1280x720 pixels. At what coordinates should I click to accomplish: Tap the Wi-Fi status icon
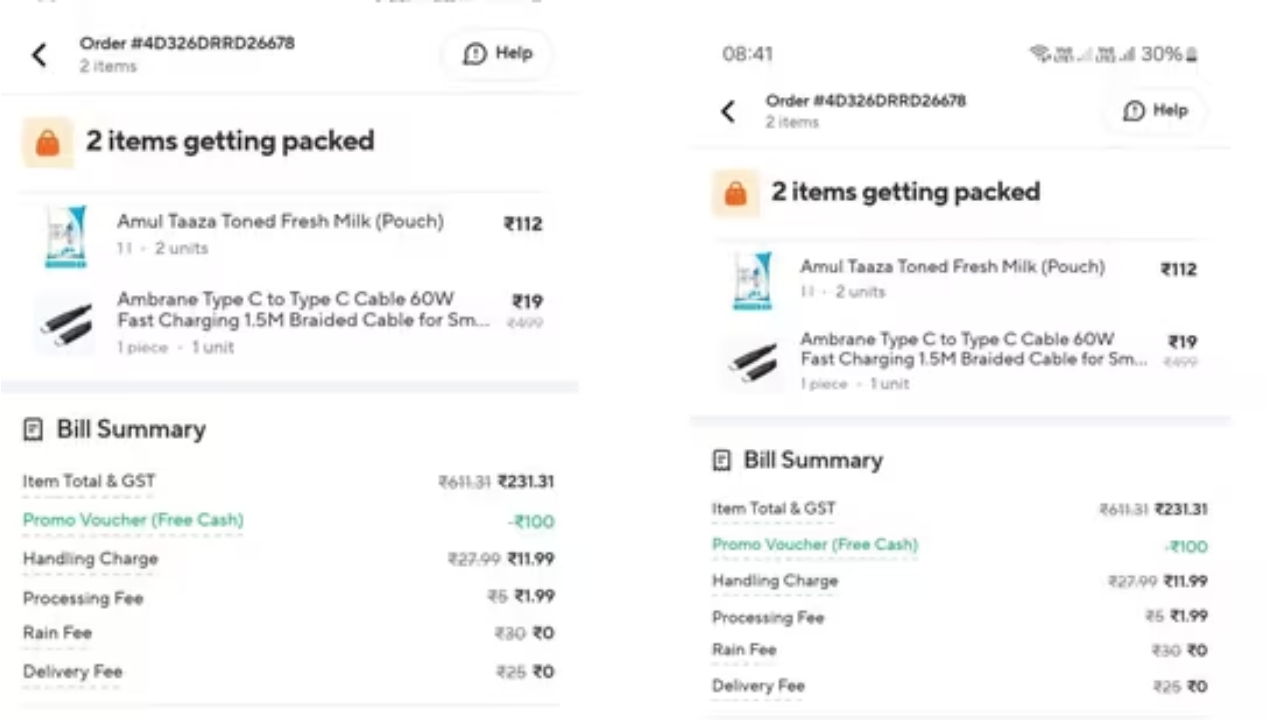point(1040,54)
